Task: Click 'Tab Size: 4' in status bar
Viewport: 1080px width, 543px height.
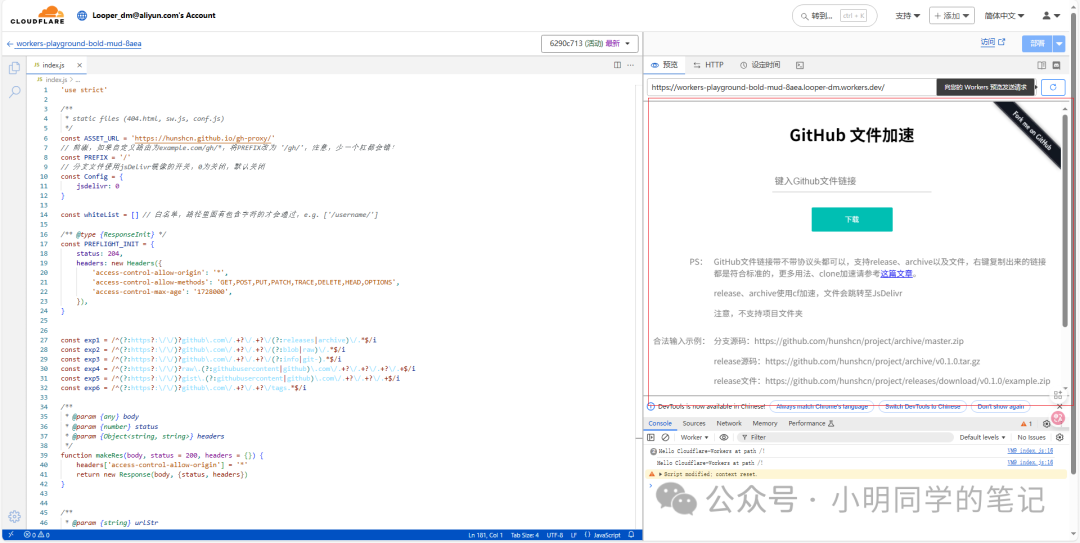Action: (x=525, y=535)
